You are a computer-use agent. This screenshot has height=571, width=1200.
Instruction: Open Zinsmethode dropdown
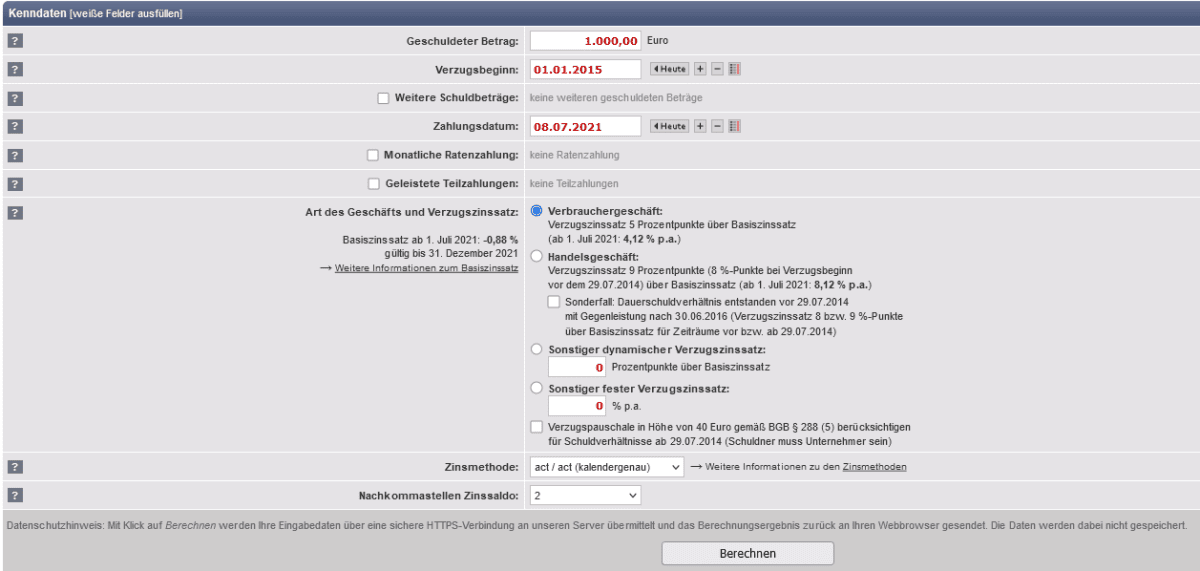(x=607, y=467)
